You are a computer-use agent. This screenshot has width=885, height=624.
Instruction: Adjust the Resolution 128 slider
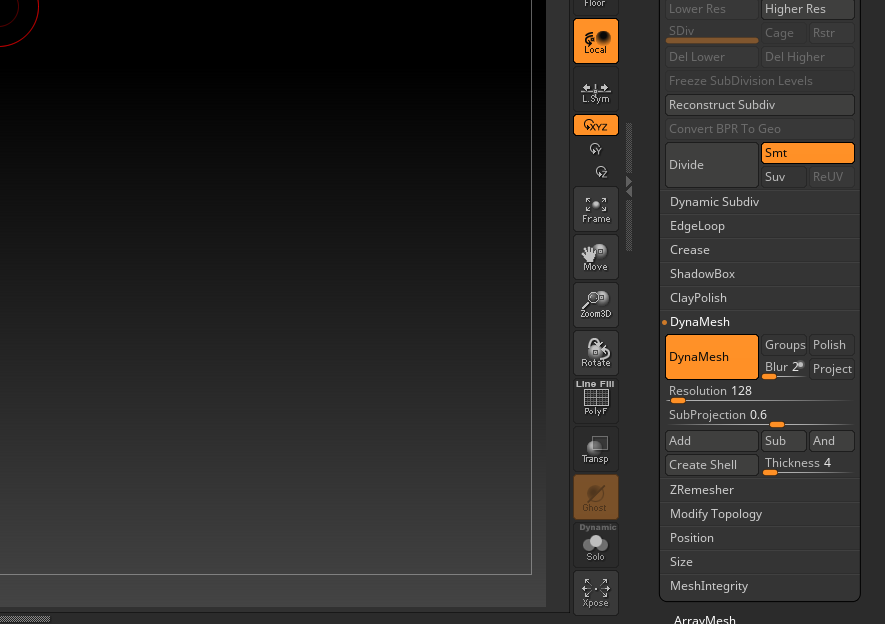[x=760, y=393]
